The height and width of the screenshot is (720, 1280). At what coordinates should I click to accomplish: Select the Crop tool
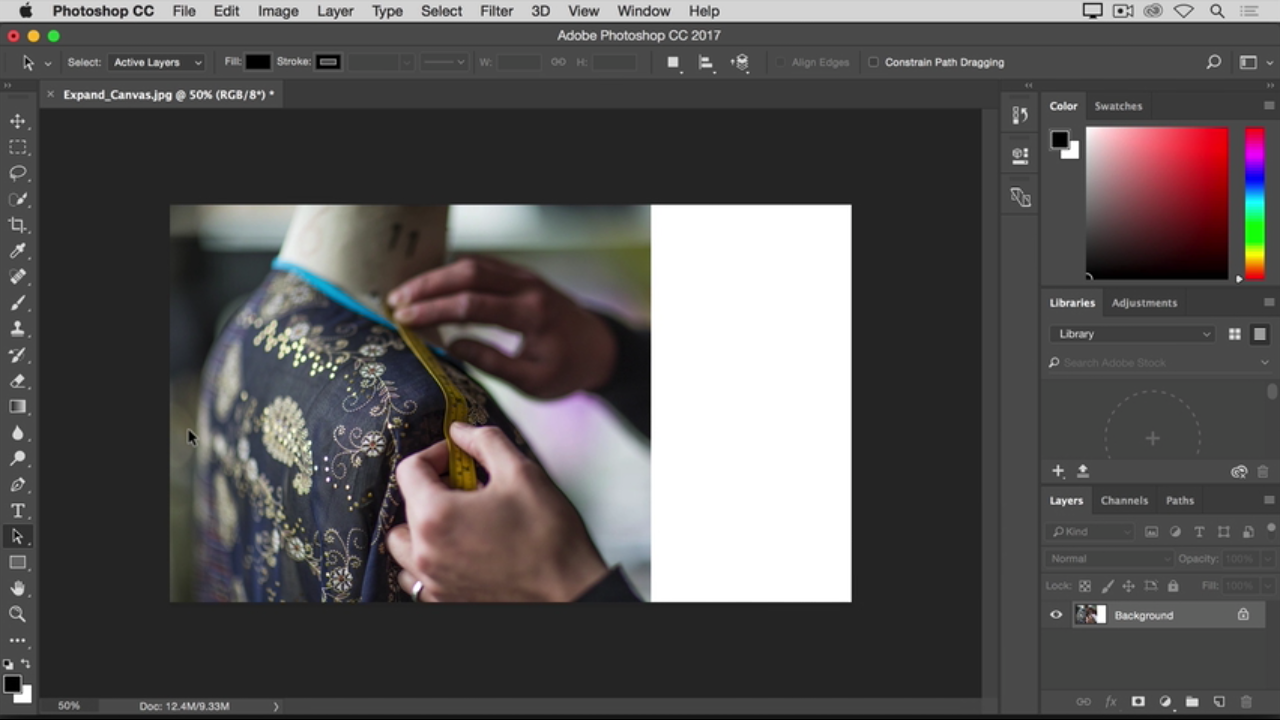coord(18,225)
